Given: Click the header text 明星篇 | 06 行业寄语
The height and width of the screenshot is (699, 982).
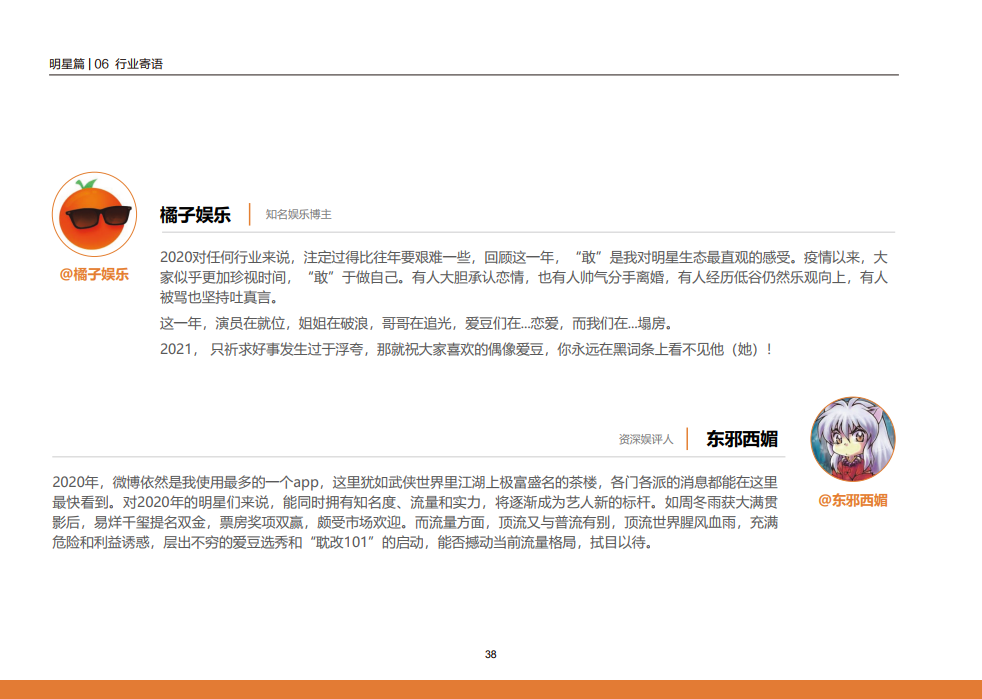Looking at the screenshot, I should coord(106,64).
